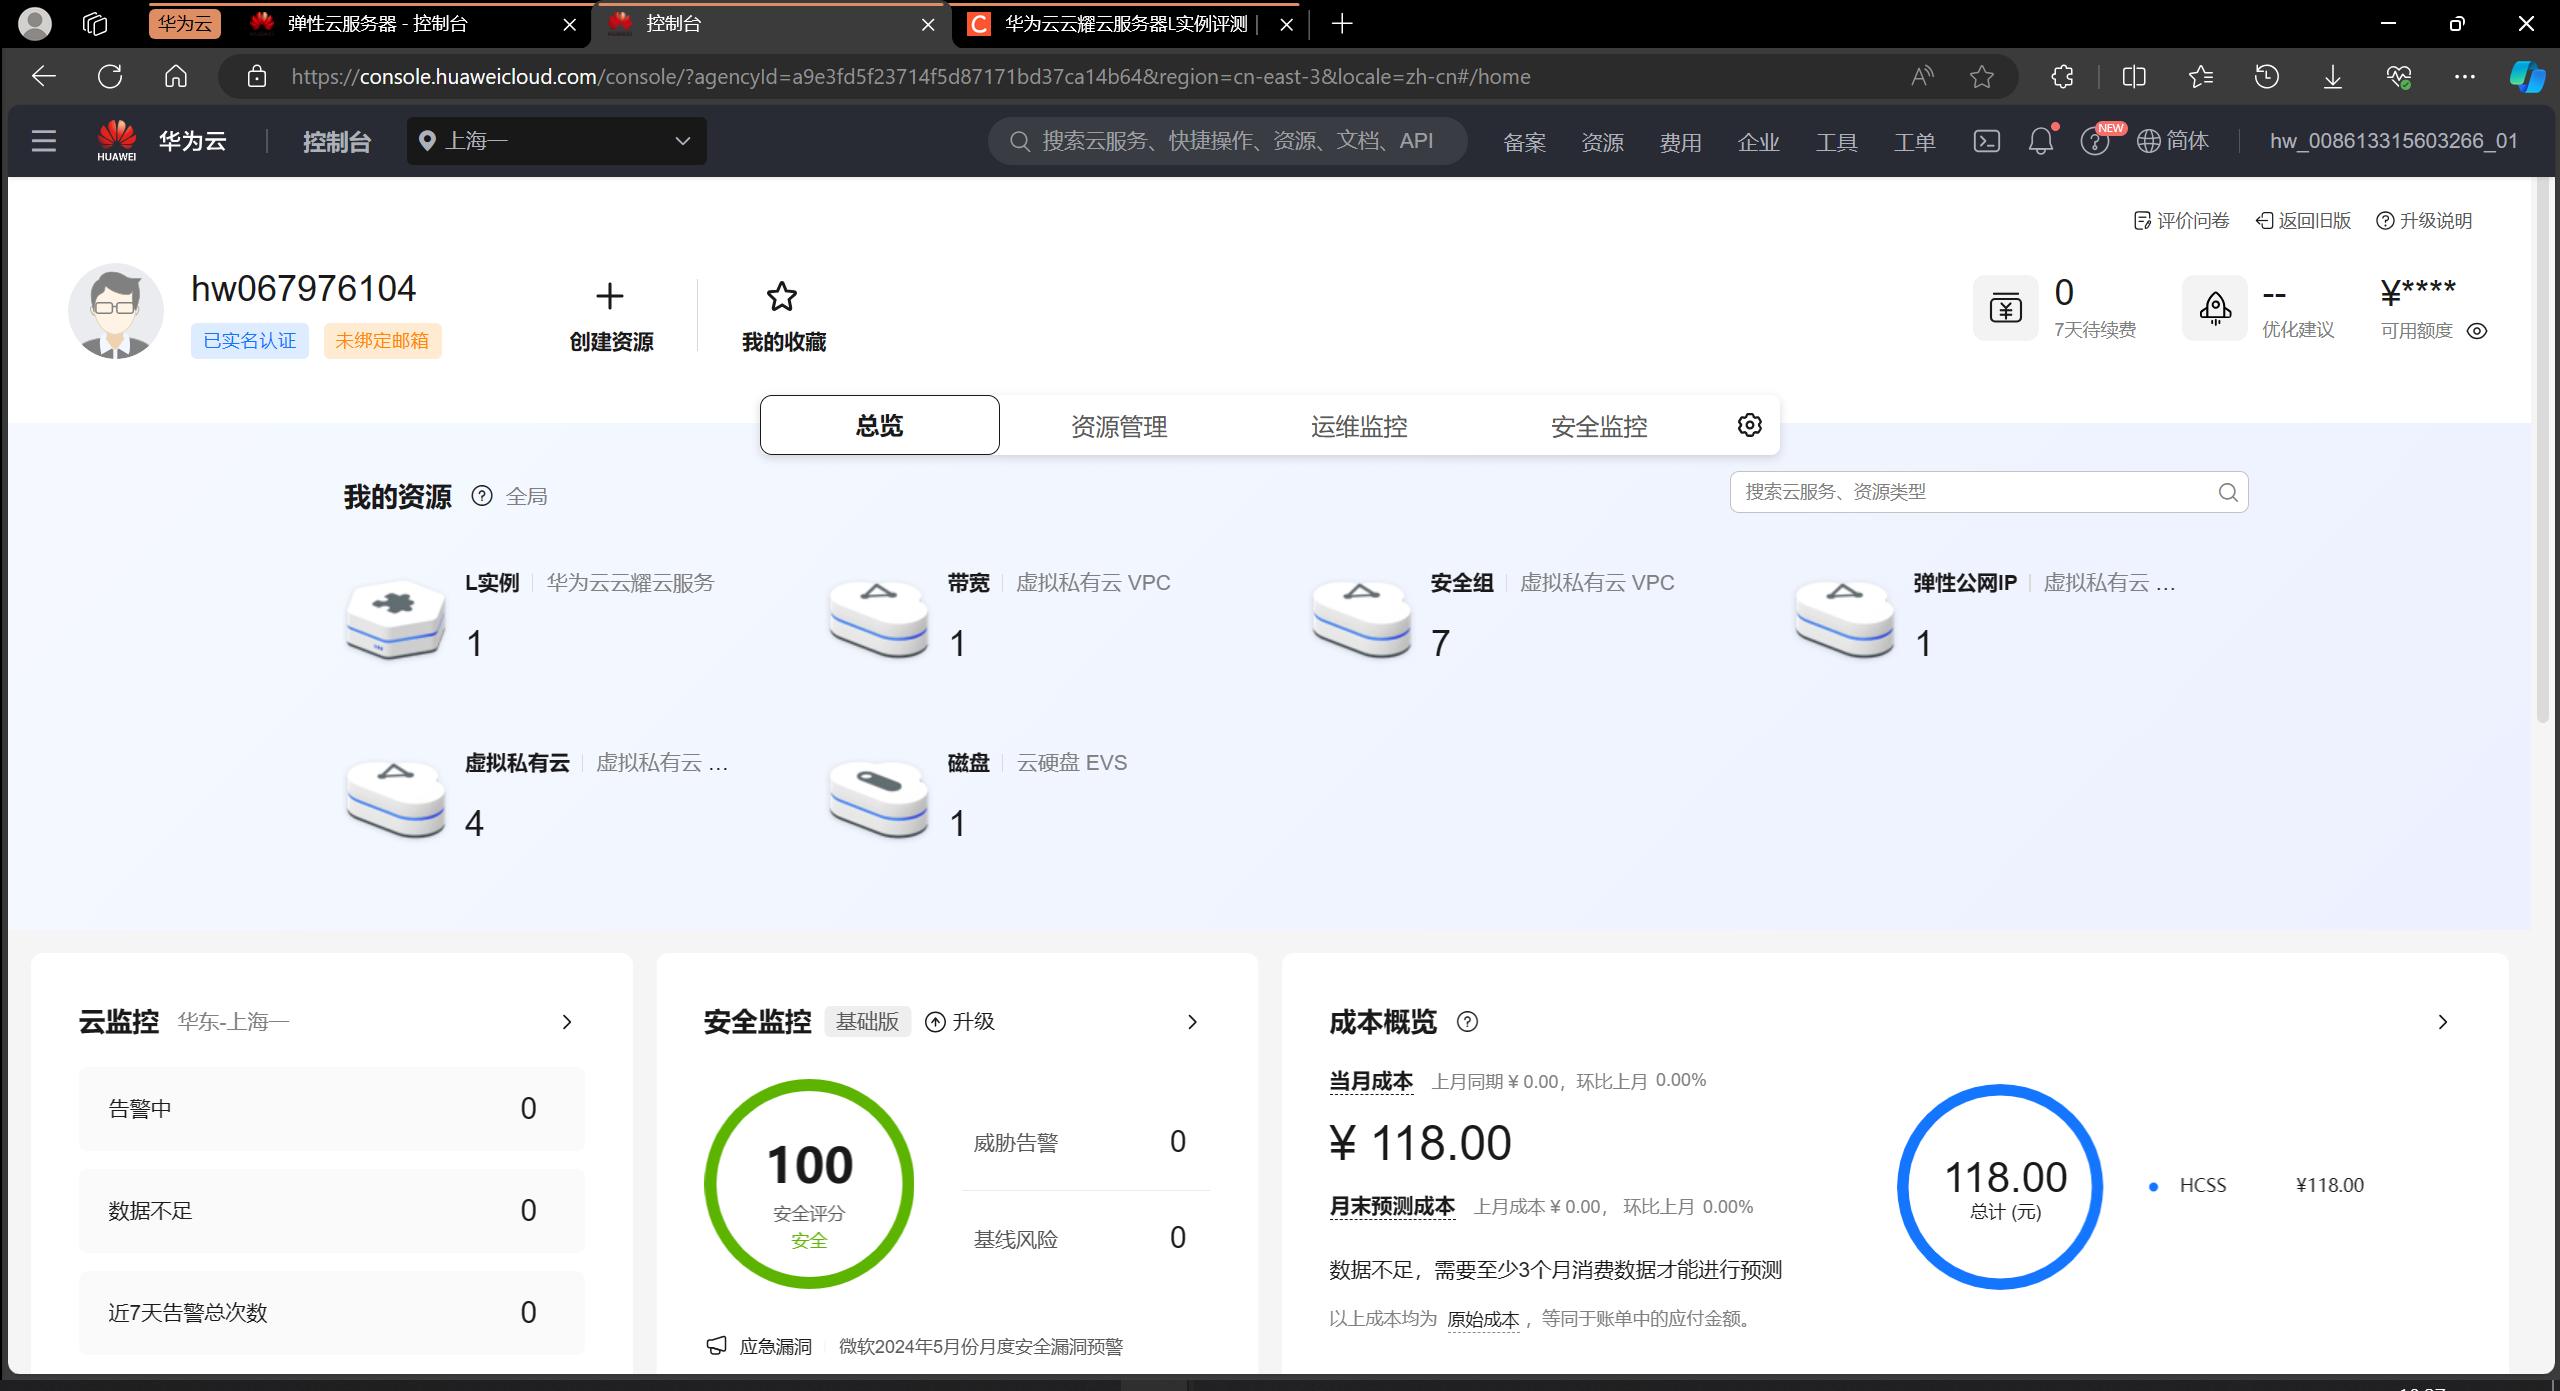This screenshot has width=2560, height=1391.
Task: Expand the 云监控 panel arrow
Action: pos(567,1022)
